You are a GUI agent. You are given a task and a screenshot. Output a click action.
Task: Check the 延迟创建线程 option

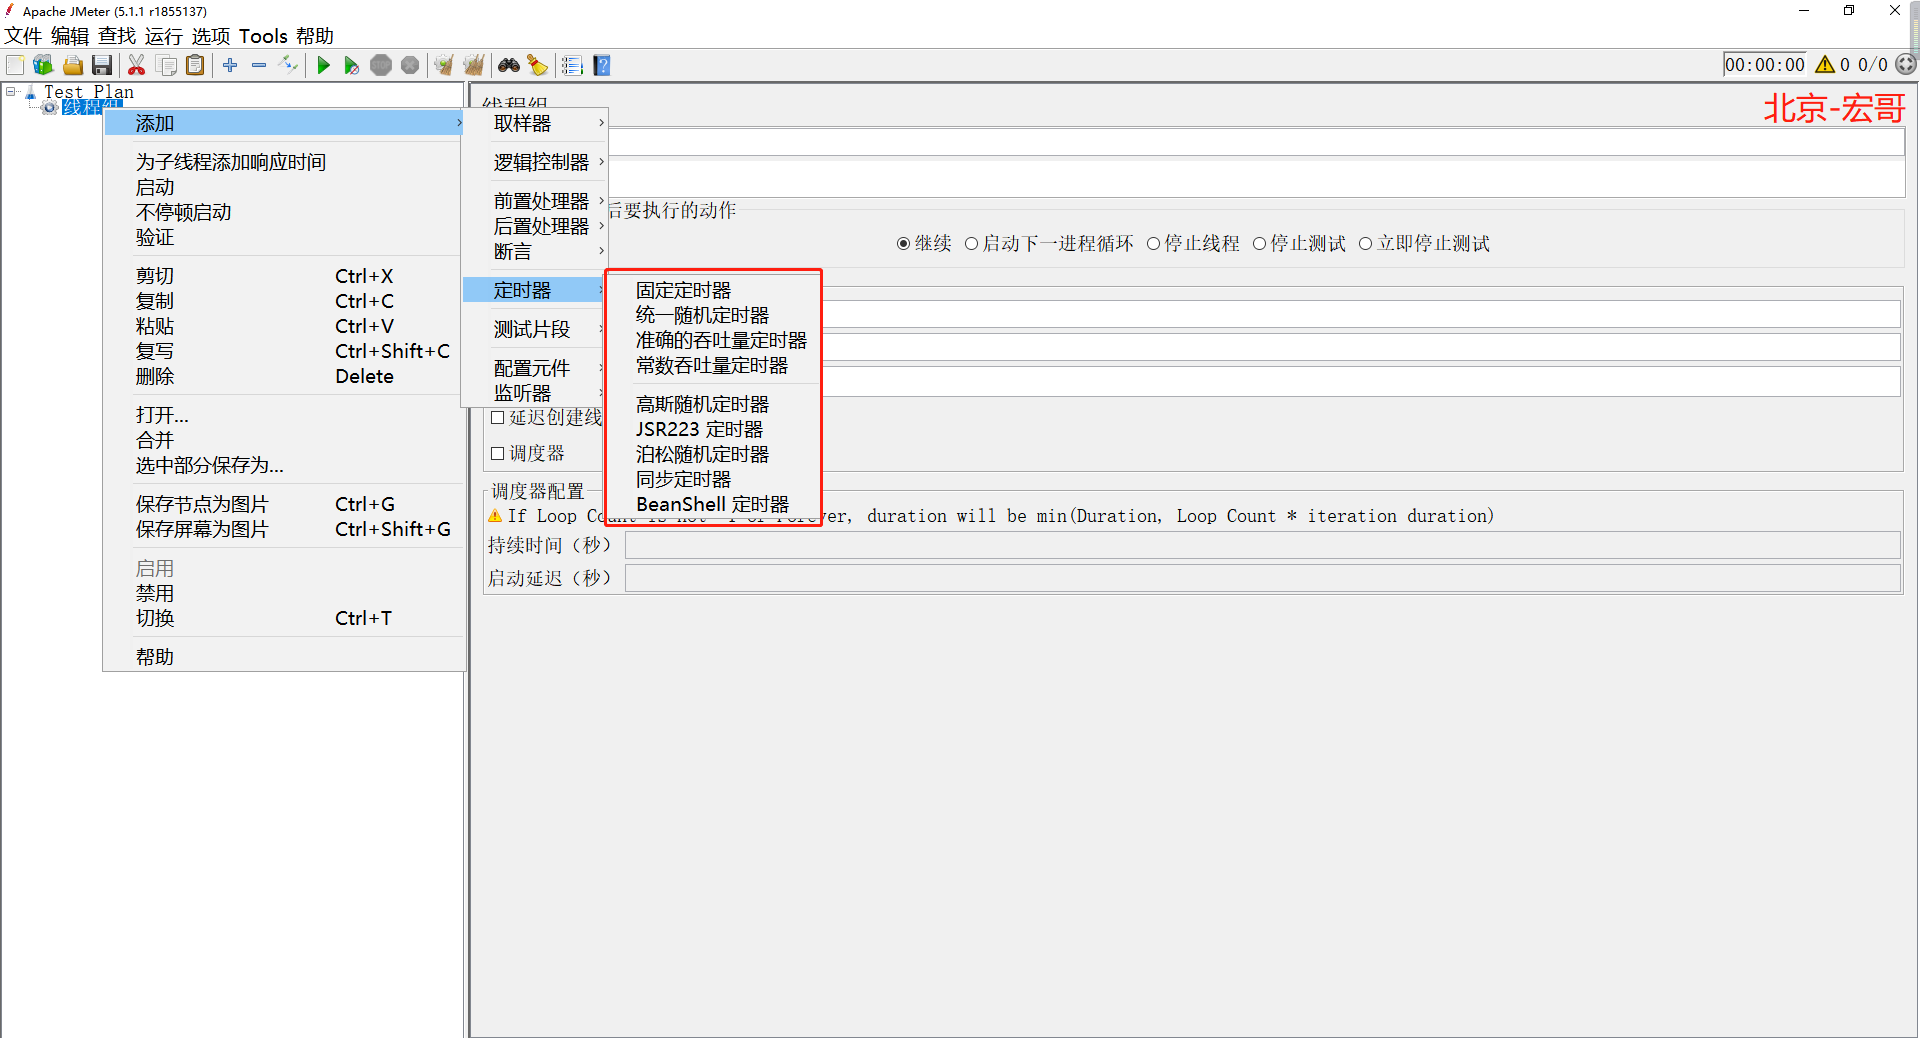pos(498,417)
